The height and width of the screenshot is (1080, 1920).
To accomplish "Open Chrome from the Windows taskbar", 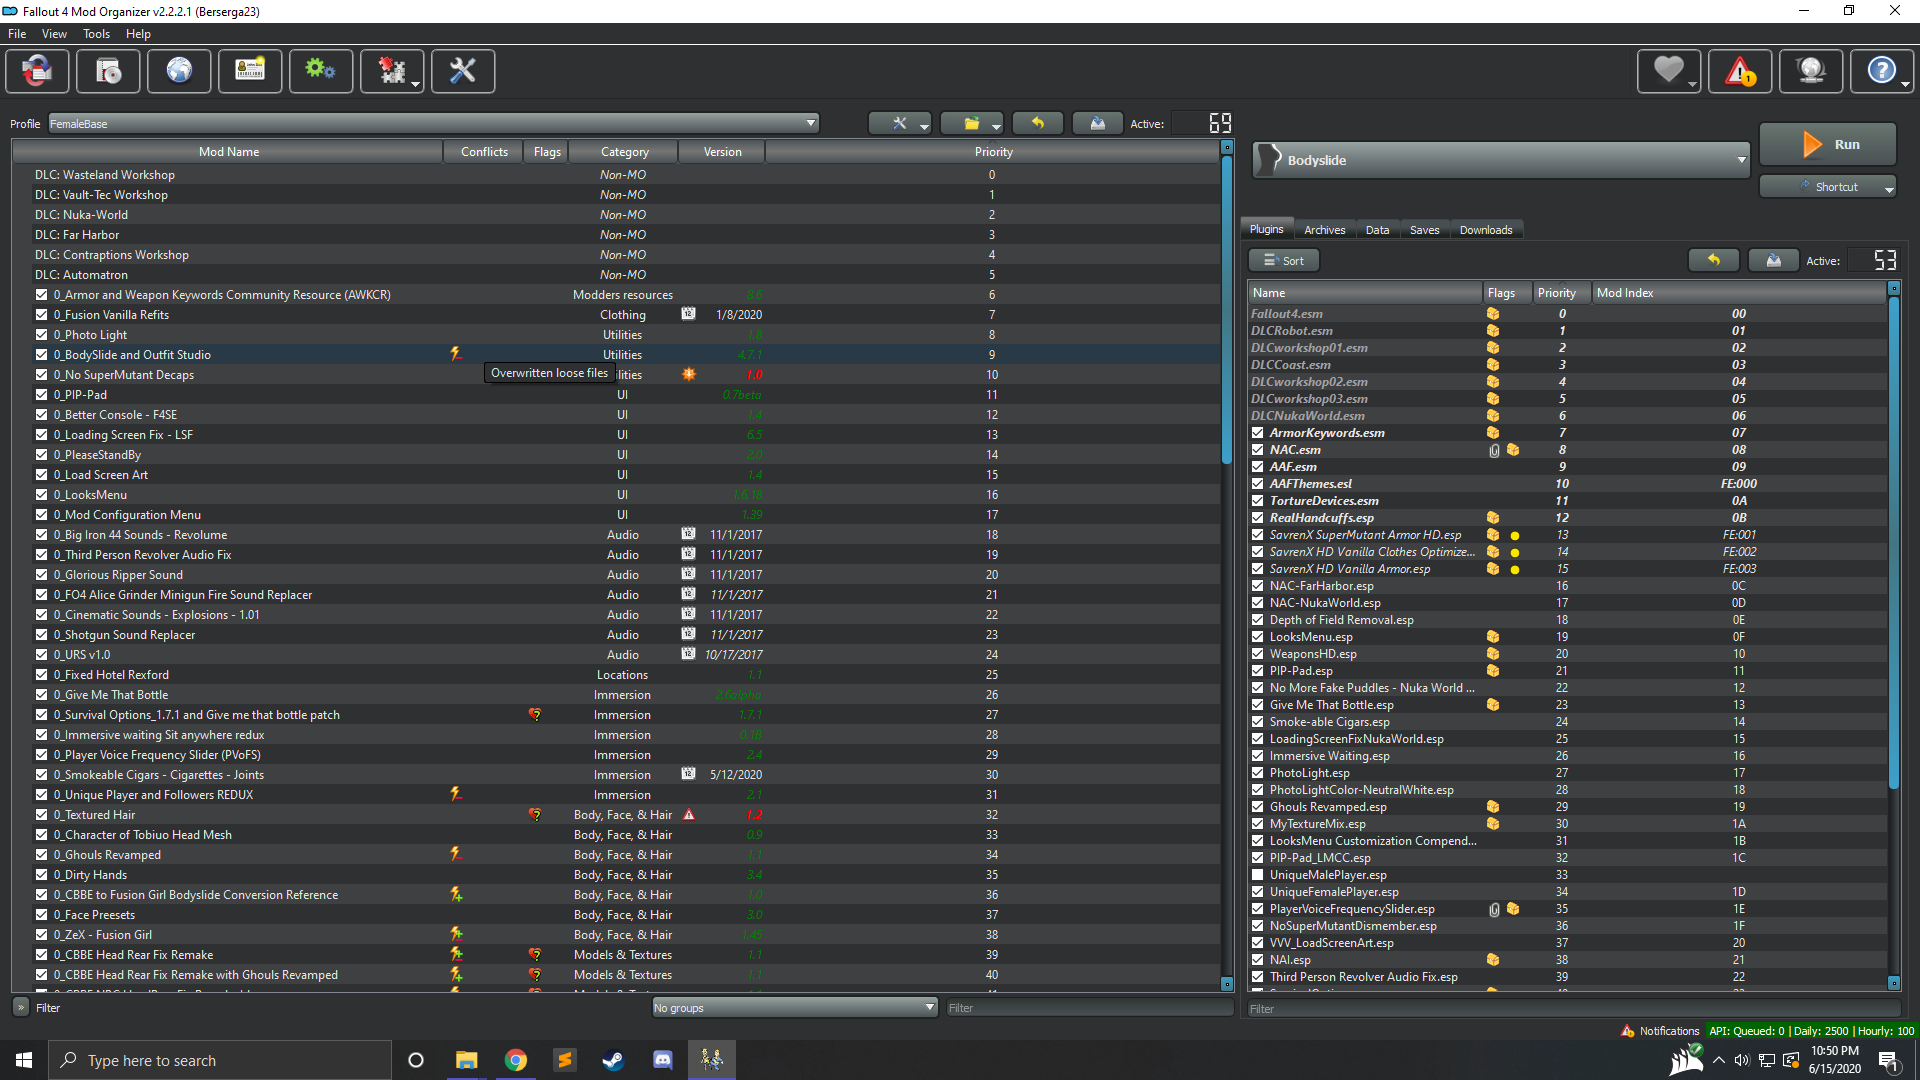I will (516, 1060).
